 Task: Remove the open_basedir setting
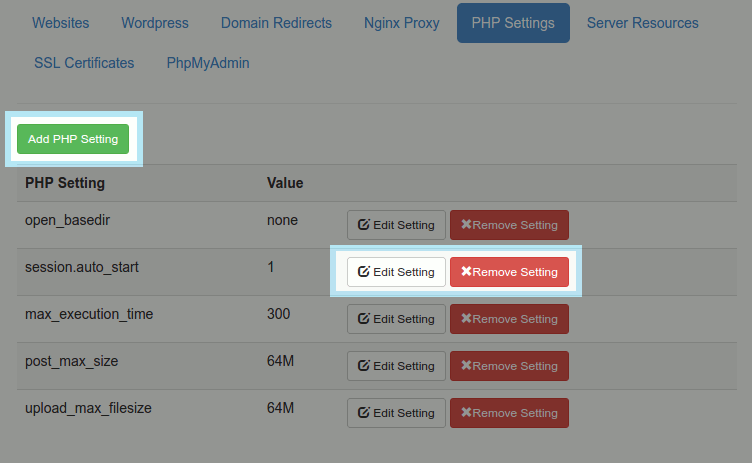click(509, 225)
